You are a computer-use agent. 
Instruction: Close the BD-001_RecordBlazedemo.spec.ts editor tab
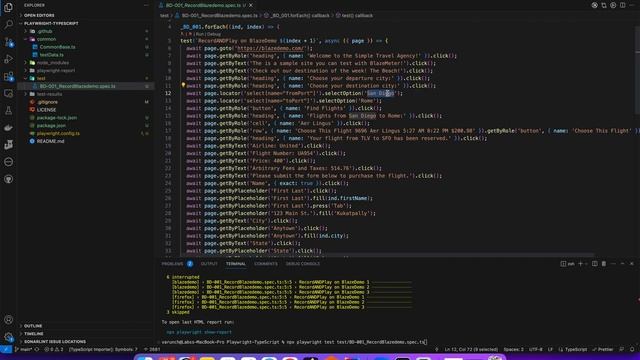click(x=251, y=5)
